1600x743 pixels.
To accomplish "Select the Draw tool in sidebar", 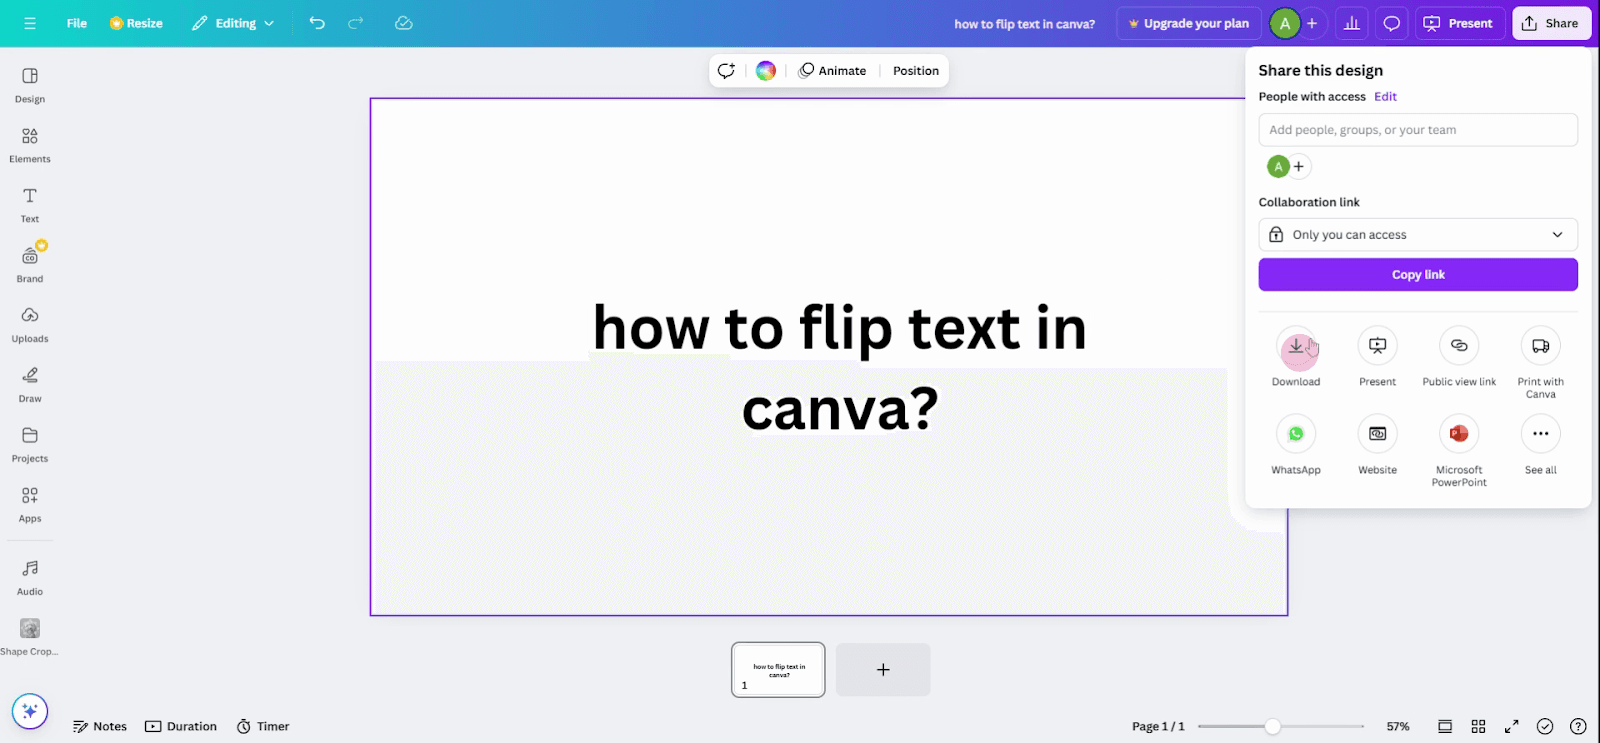I will 30,385.
